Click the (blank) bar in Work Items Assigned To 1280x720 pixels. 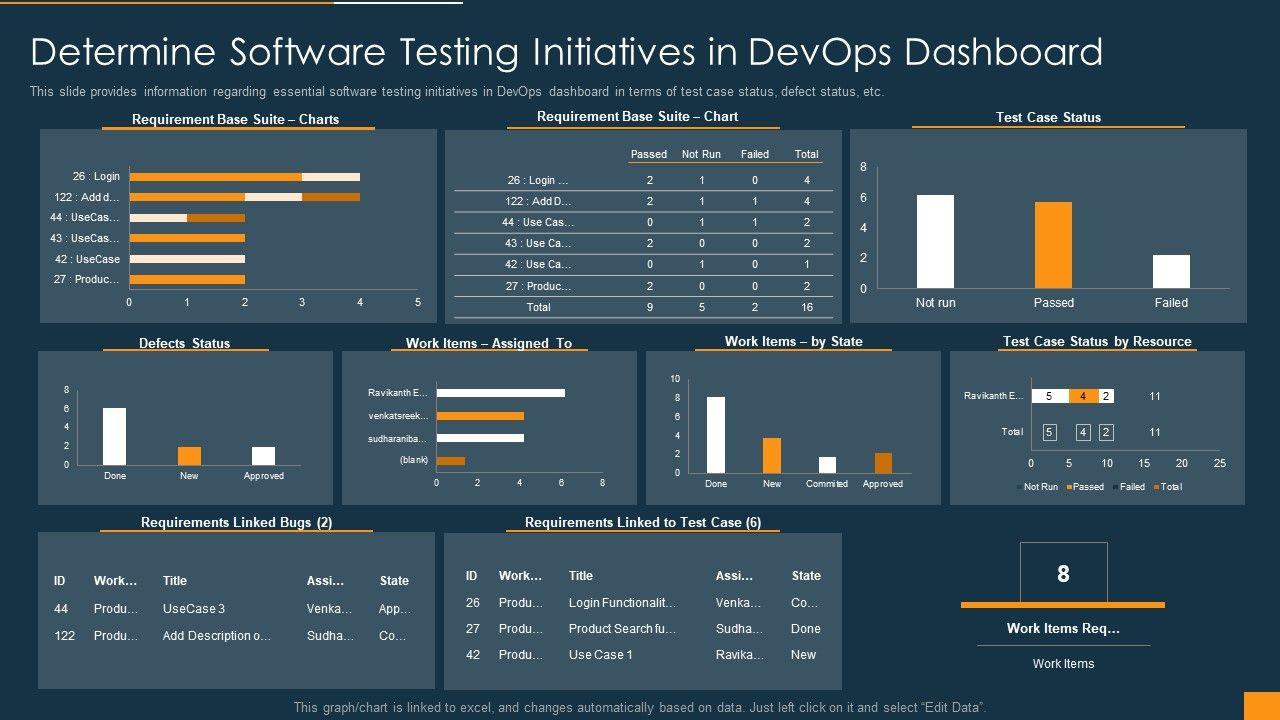(451, 461)
